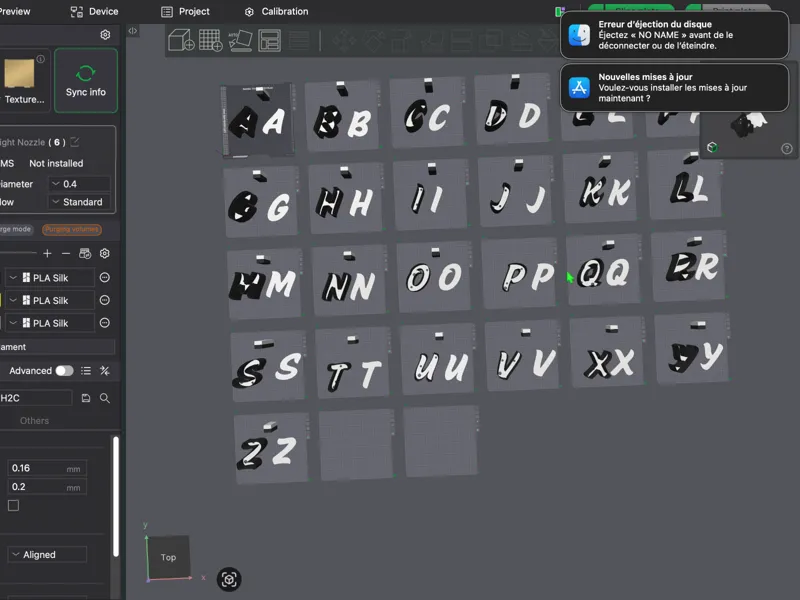This screenshot has width=800, height=600.
Task: Select the Textured plate thumbnail
Action: pyautogui.click(x=19, y=74)
